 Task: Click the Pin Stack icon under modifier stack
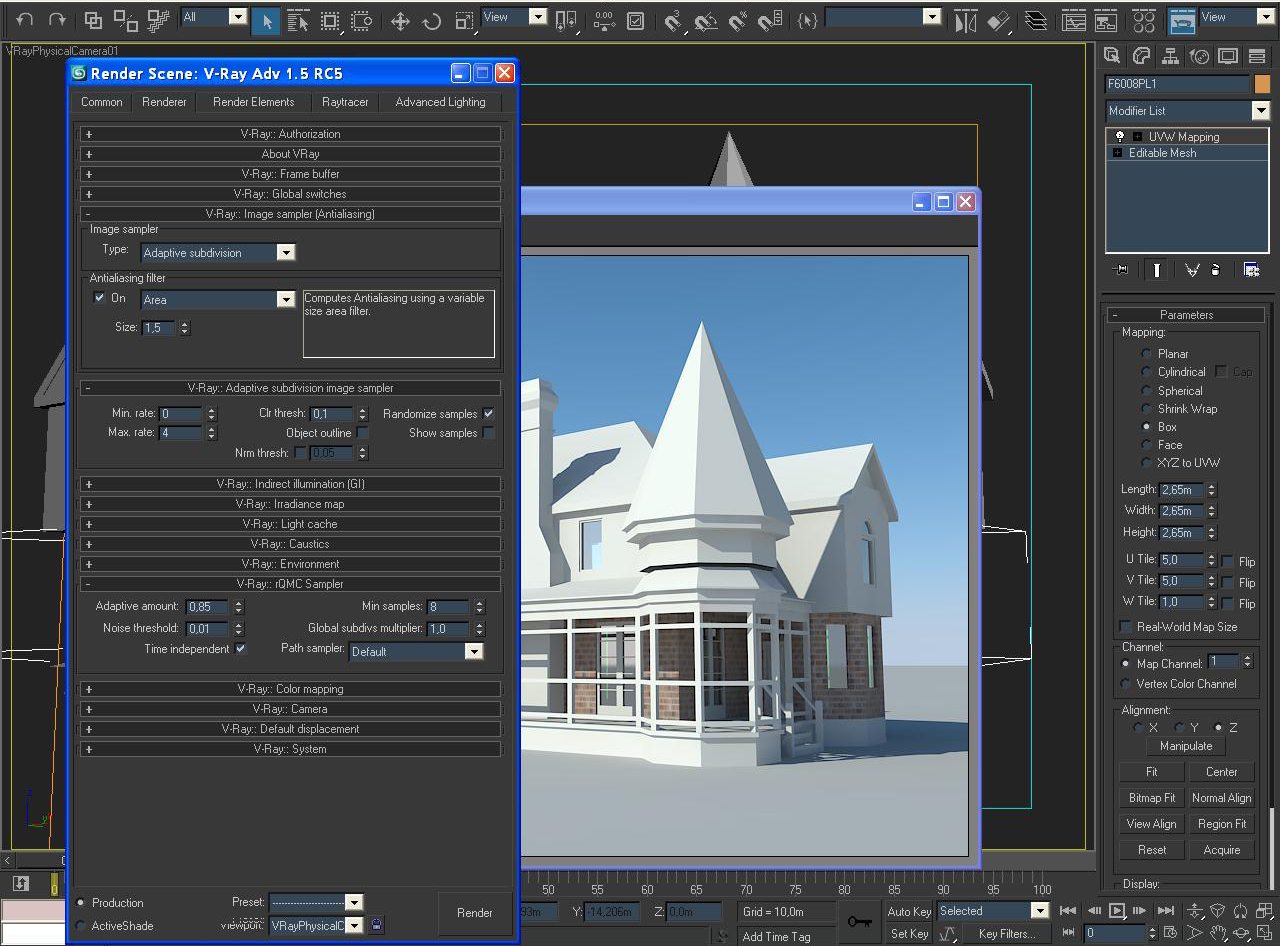(1121, 270)
